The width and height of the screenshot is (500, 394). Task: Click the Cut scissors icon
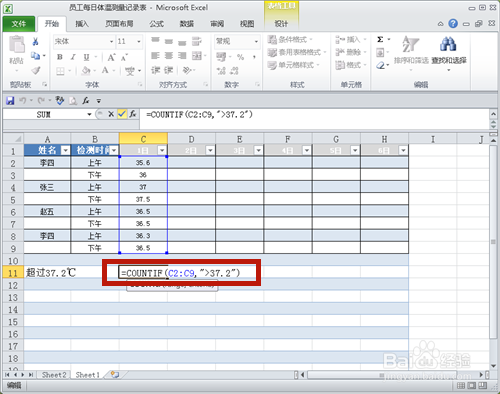pos(35,41)
